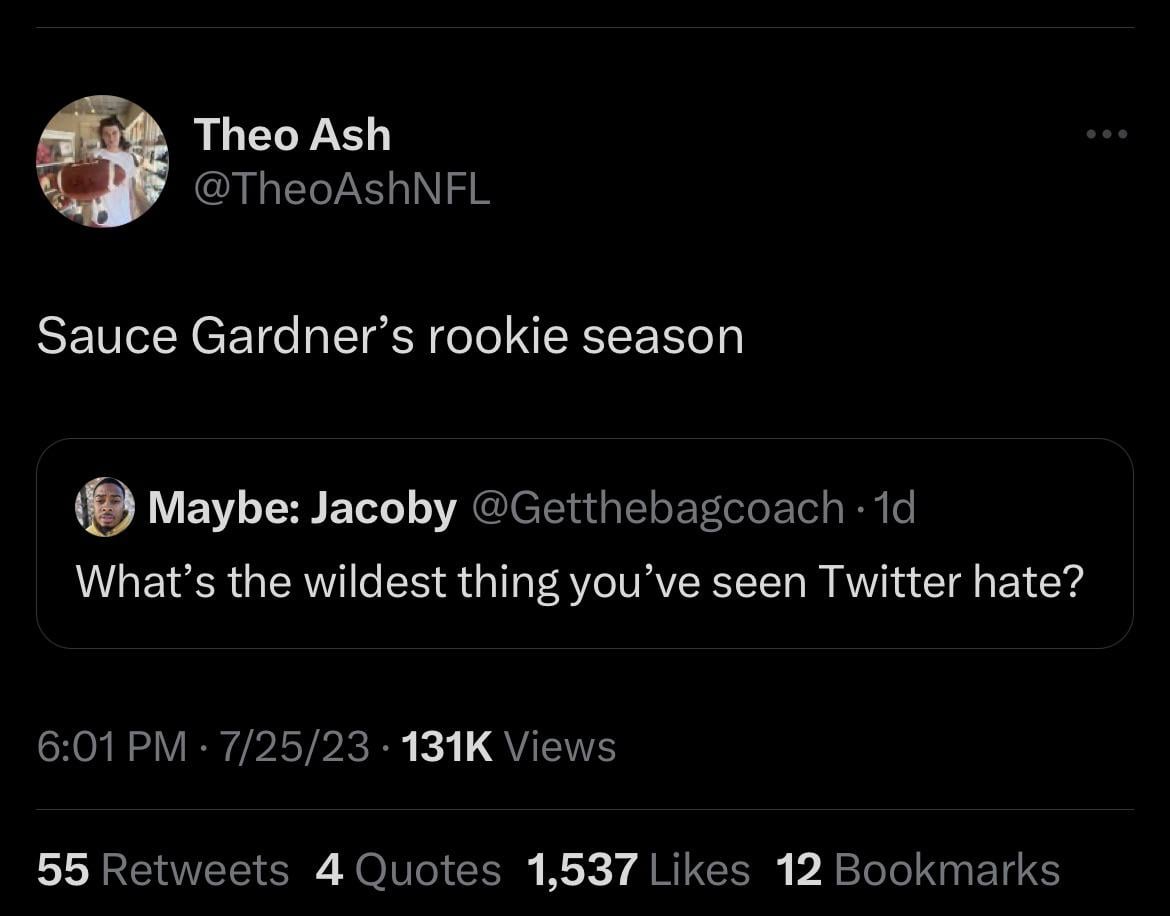Open Maybe: Jacoby's display name
The image size is (1170, 916).
[x=300, y=506]
